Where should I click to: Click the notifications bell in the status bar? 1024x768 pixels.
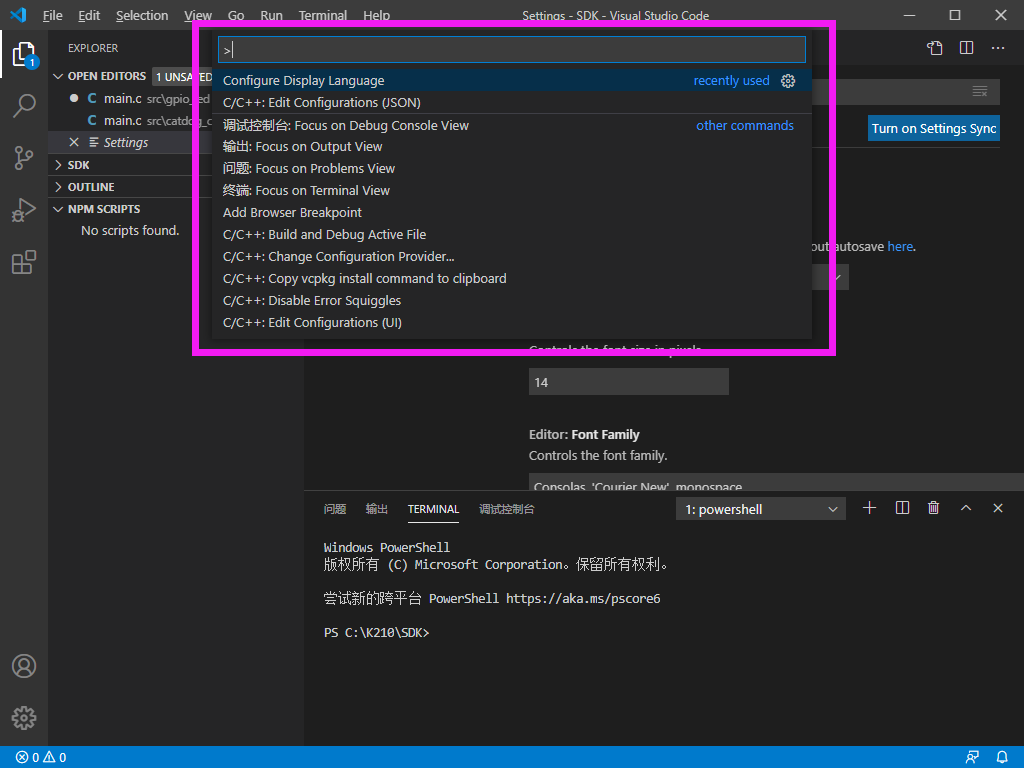[1001, 757]
